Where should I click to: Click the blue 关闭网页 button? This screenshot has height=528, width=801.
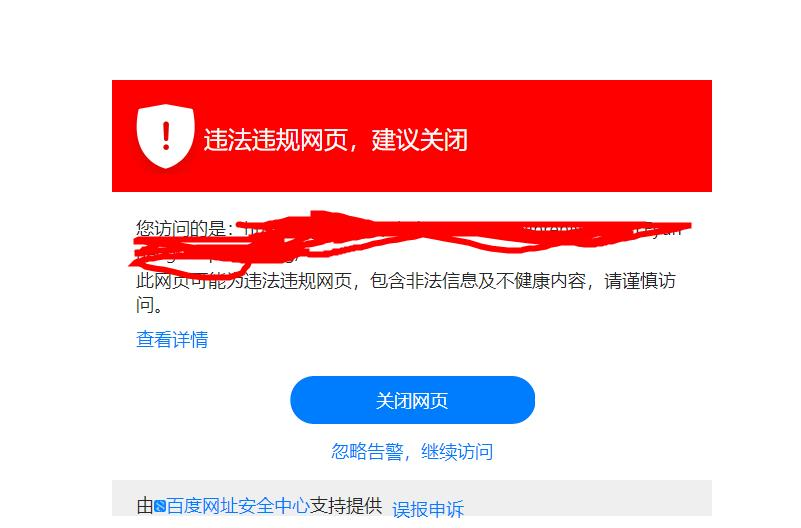412,400
